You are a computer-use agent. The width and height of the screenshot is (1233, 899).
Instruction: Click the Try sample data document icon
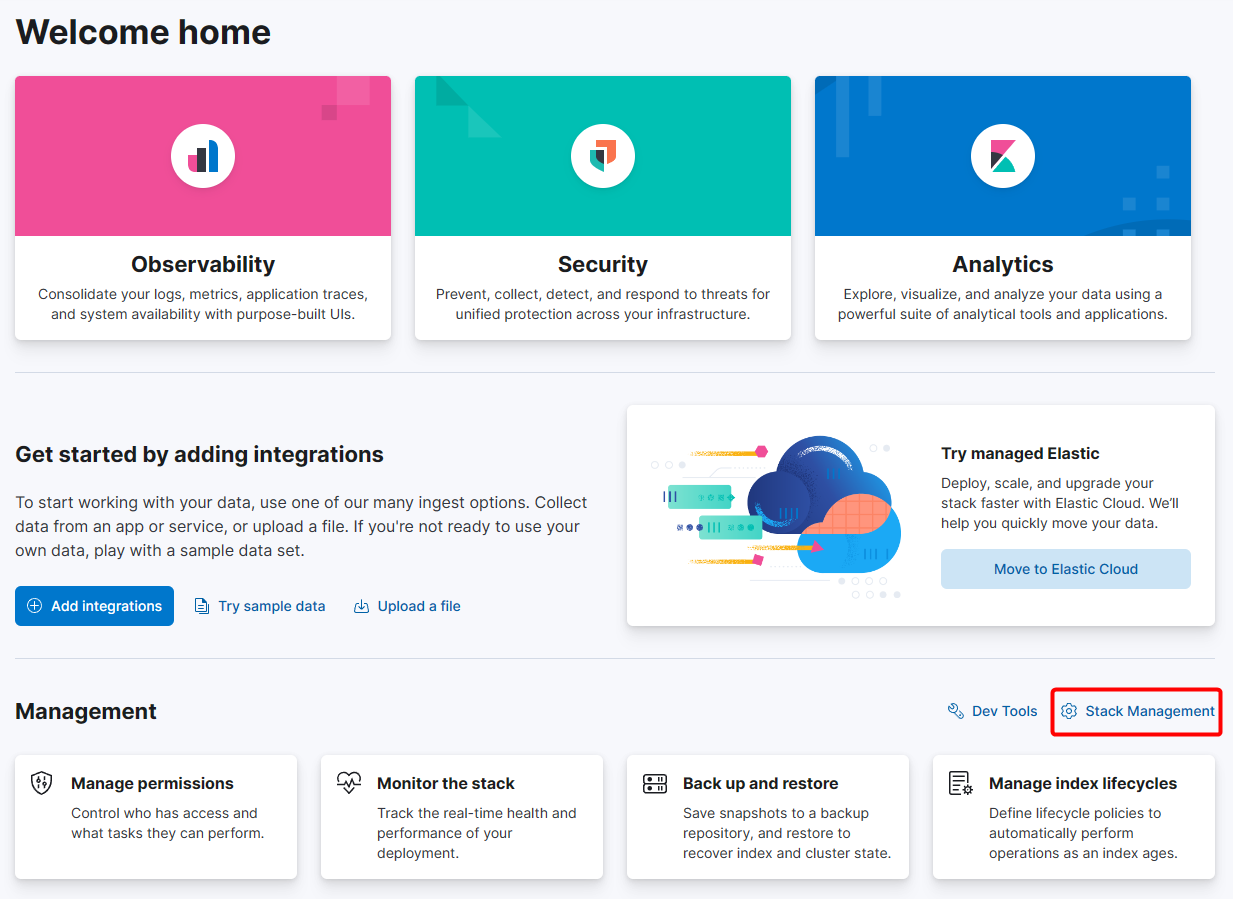tap(202, 606)
